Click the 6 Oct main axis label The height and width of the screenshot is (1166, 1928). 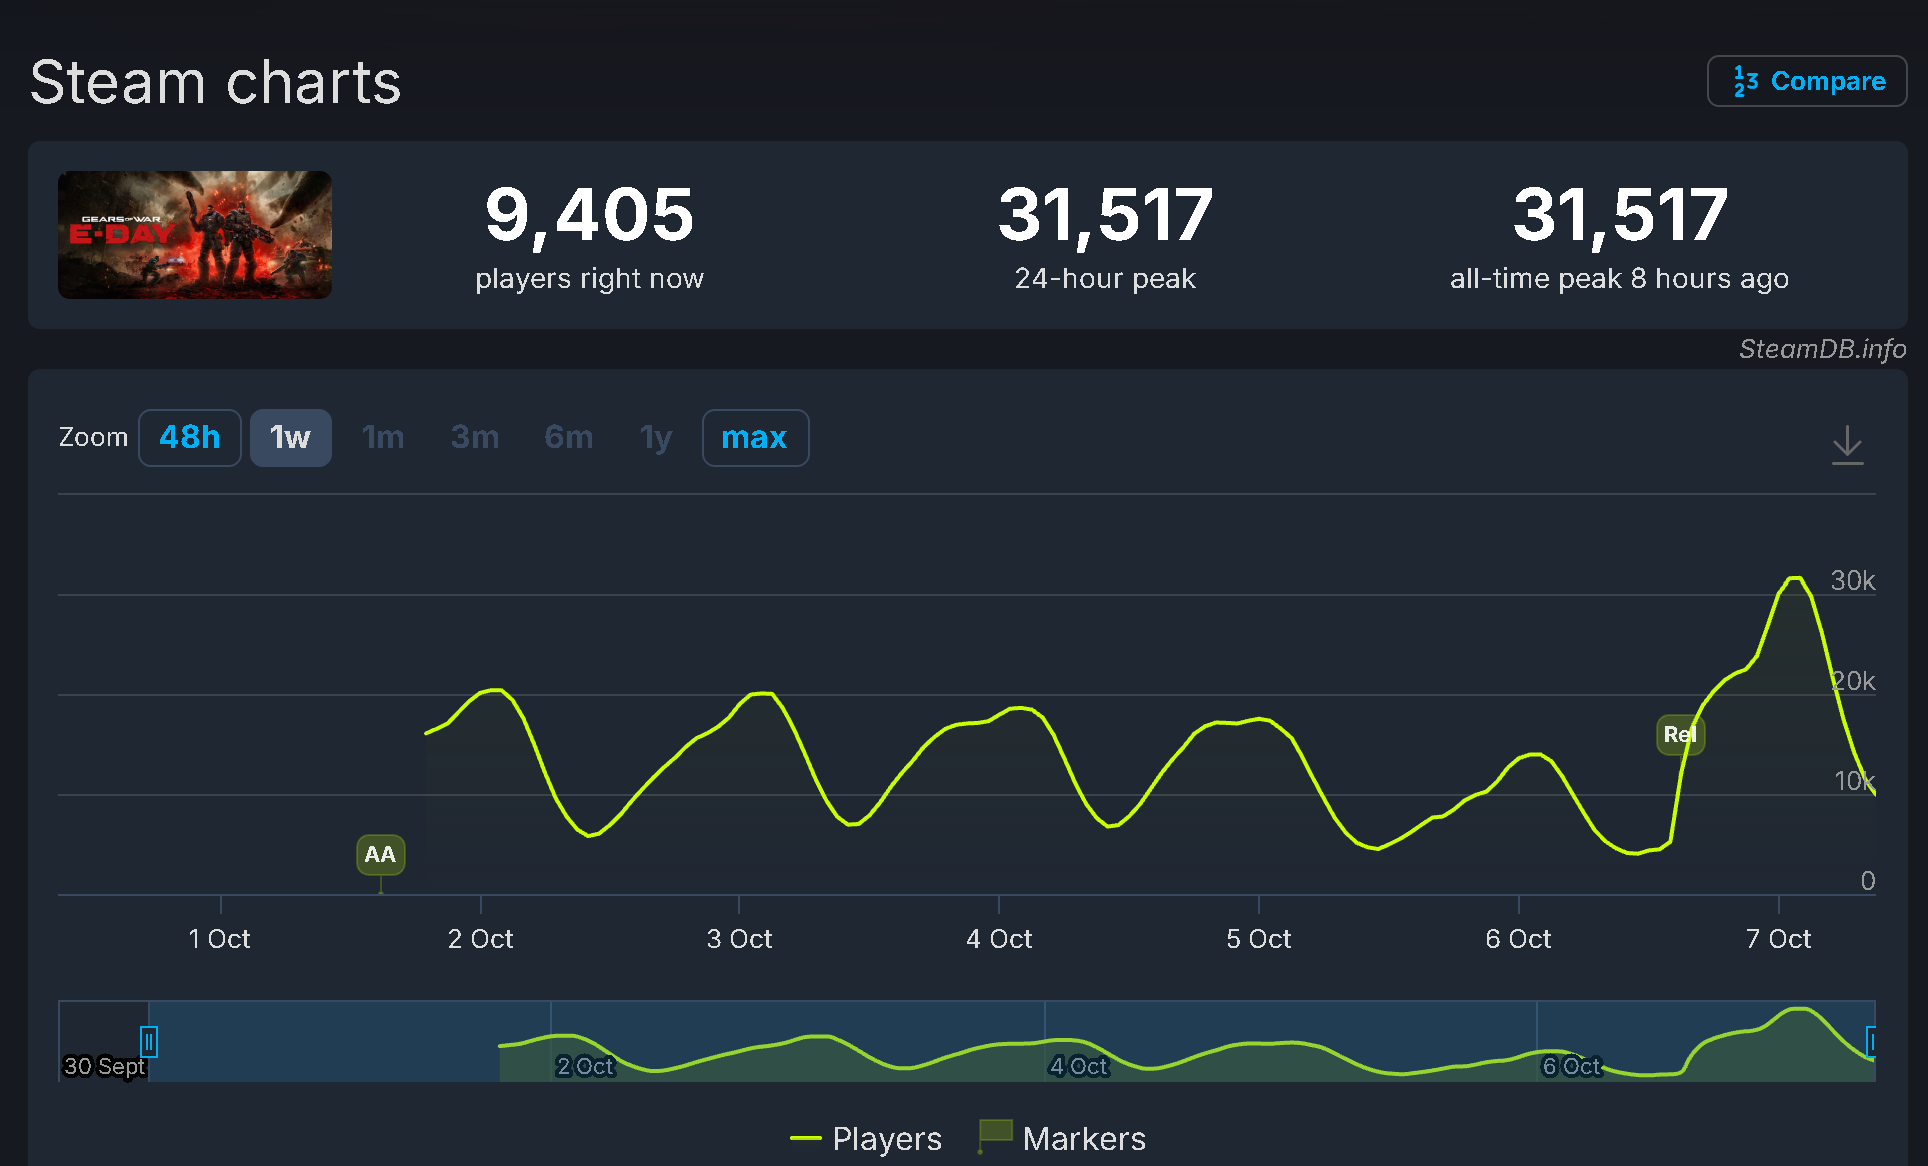pyautogui.click(x=1518, y=939)
